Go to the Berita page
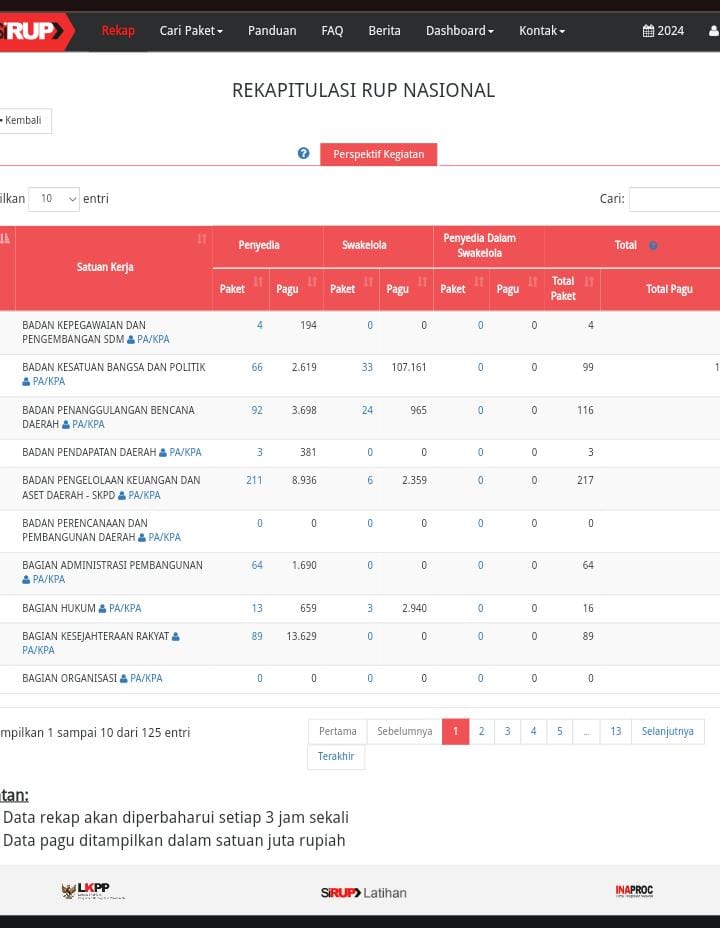Viewport: 720px width, 928px height. 384,31
